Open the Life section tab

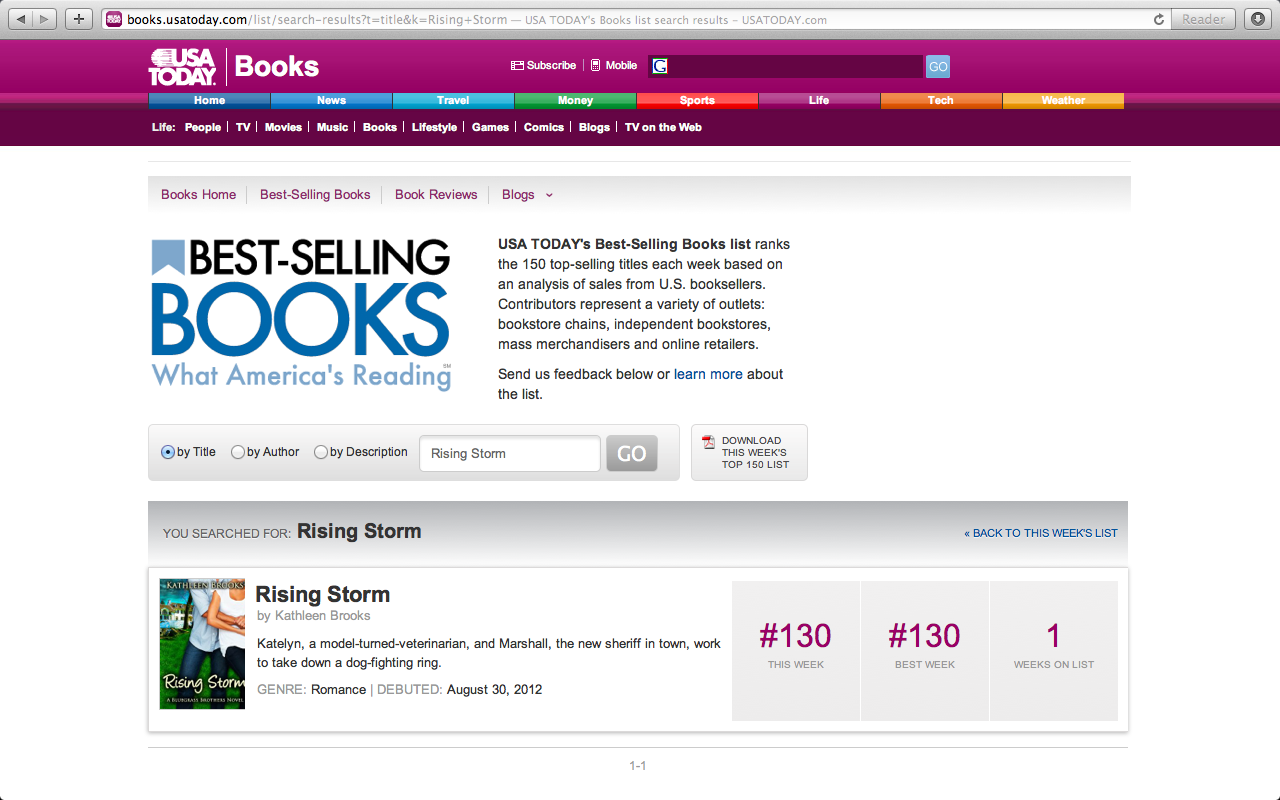click(x=819, y=100)
